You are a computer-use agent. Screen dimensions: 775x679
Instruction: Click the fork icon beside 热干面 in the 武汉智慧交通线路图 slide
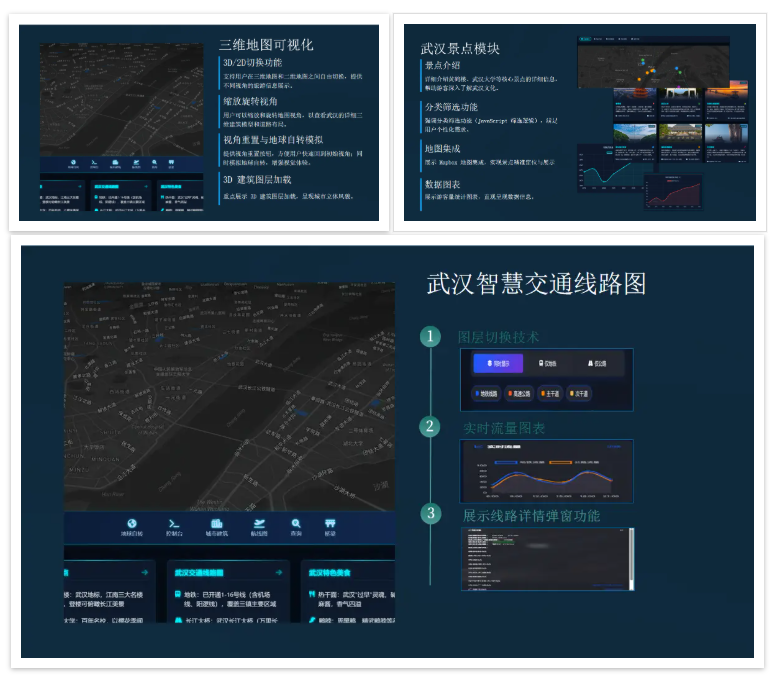pyautogui.click(x=312, y=594)
